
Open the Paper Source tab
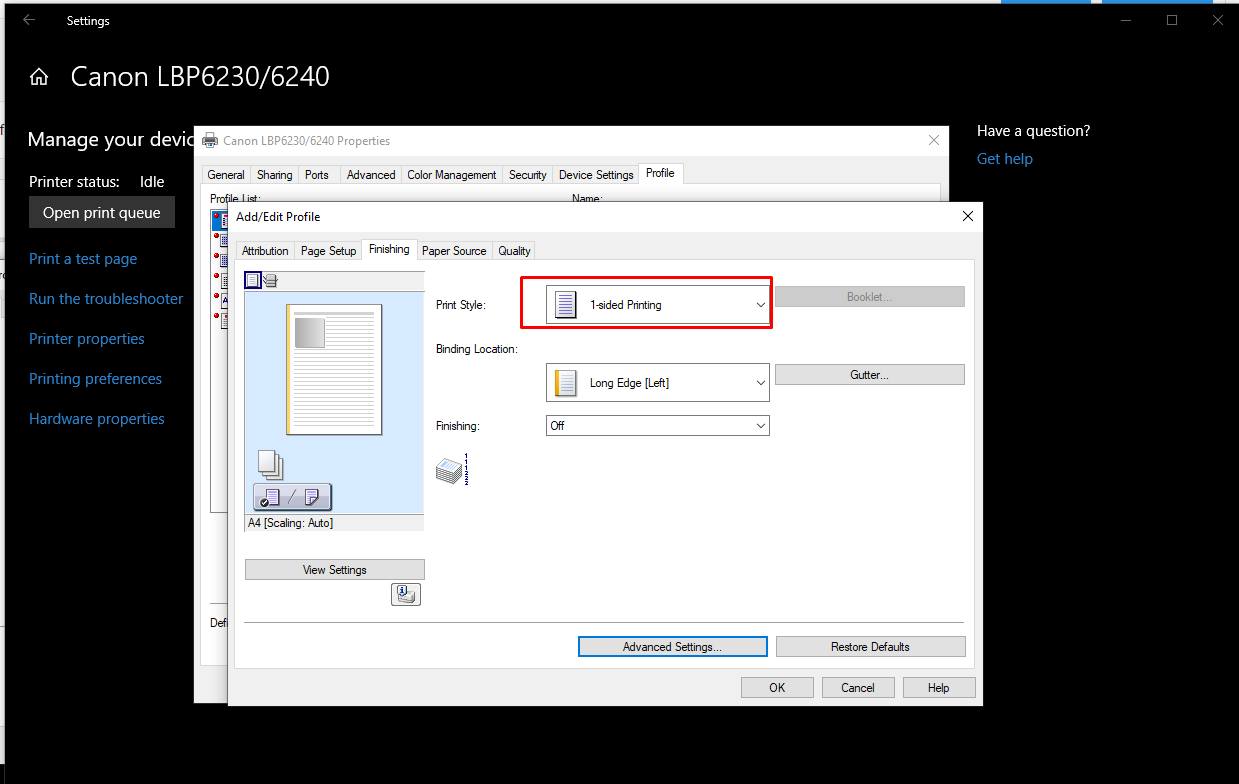[454, 251]
